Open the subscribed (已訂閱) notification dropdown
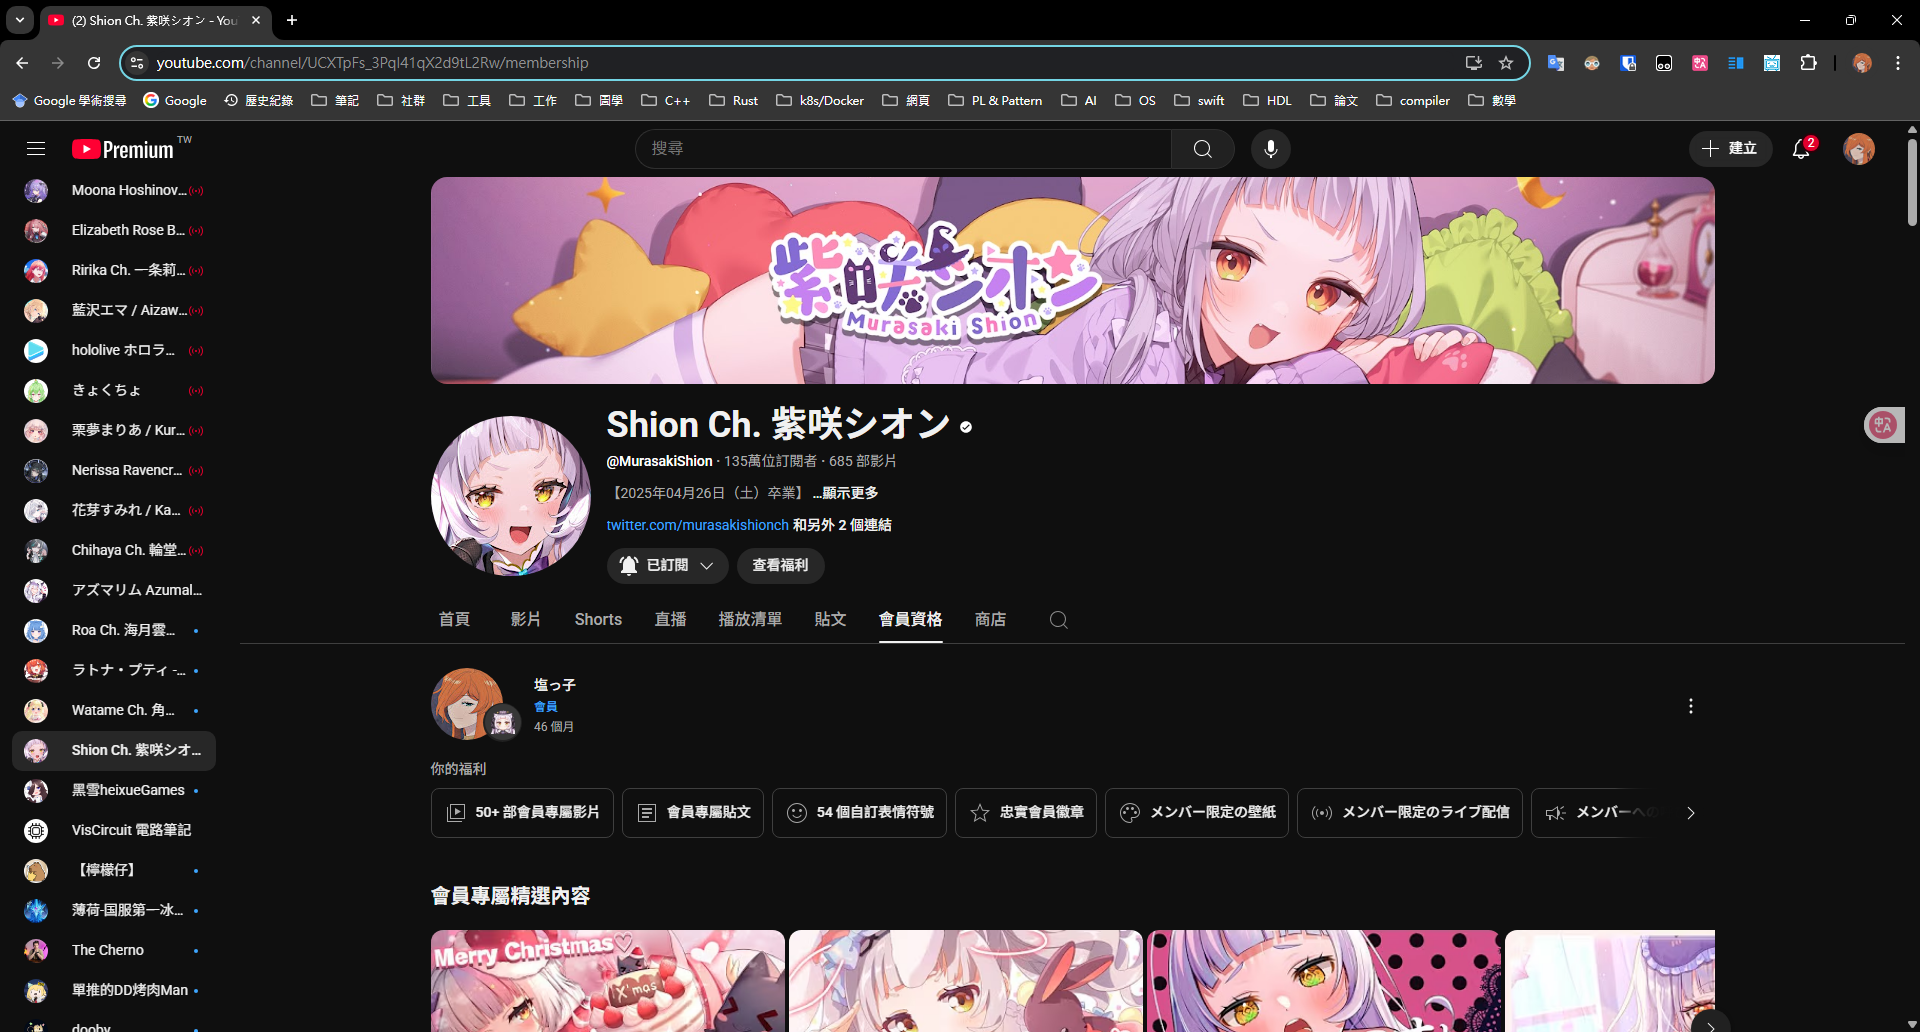 pos(667,566)
